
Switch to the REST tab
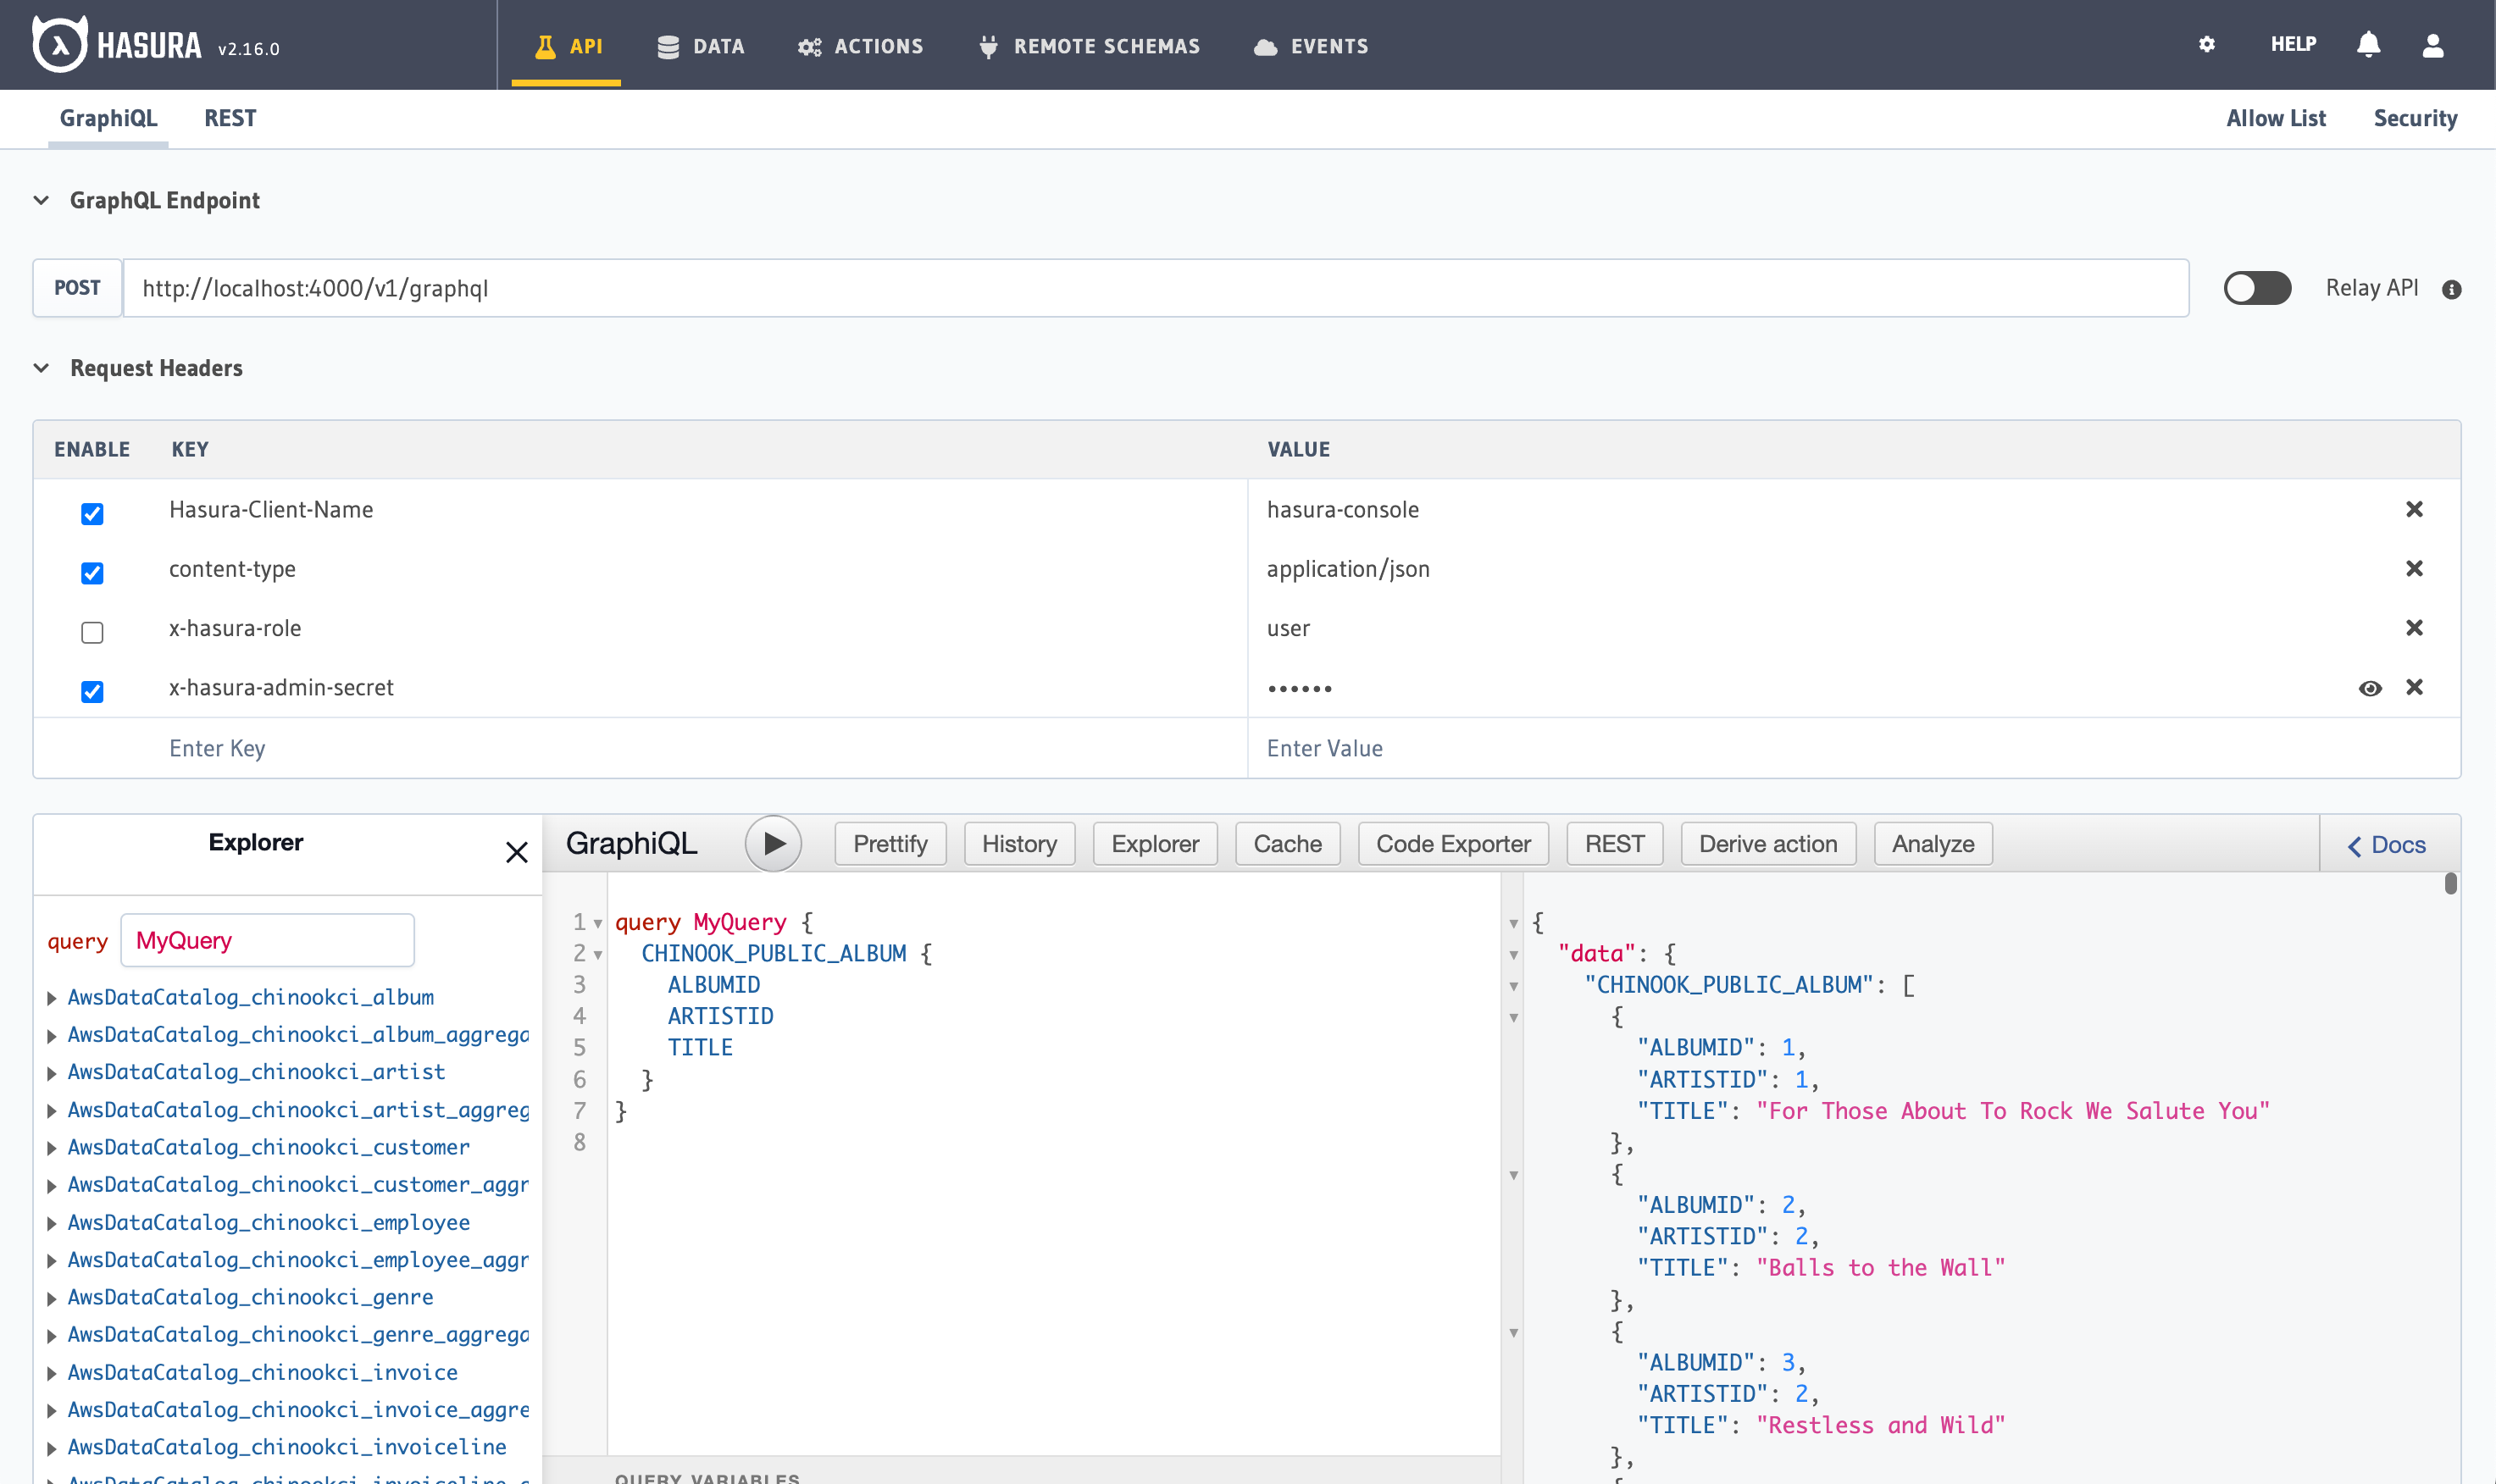pyautogui.click(x=229, y=118)
